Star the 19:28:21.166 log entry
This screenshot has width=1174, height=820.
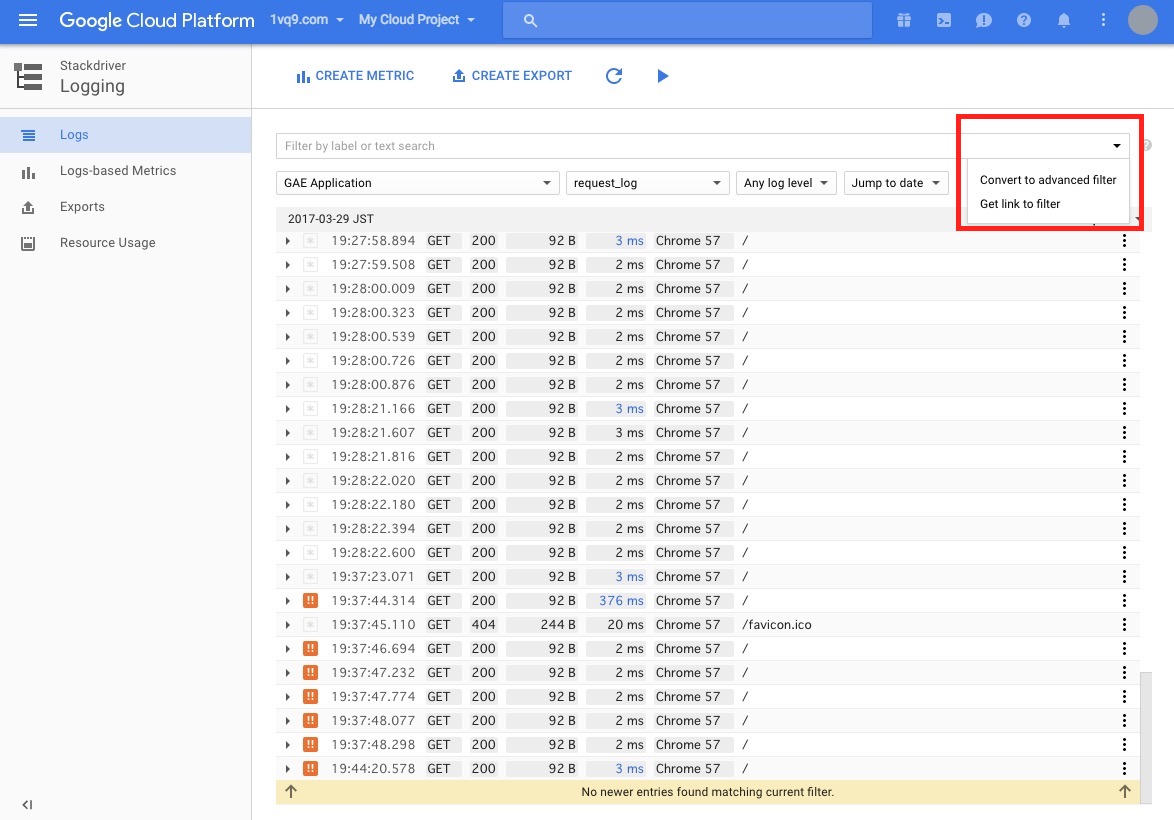310,408
